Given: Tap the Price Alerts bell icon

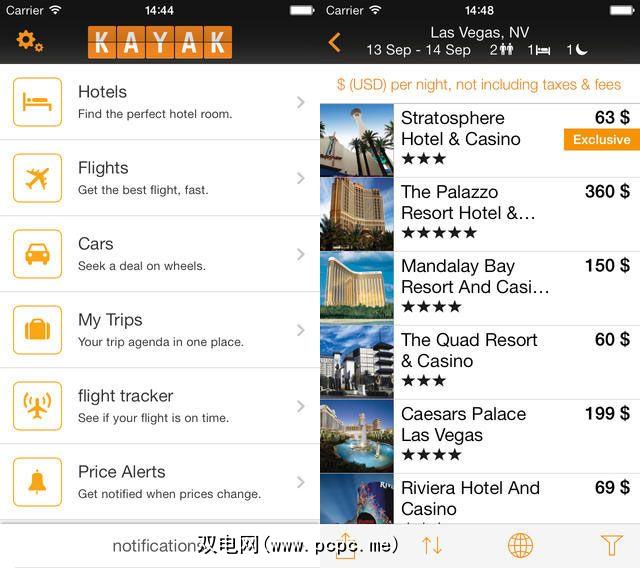Looking at the screenshot, I should click(38, 482).
